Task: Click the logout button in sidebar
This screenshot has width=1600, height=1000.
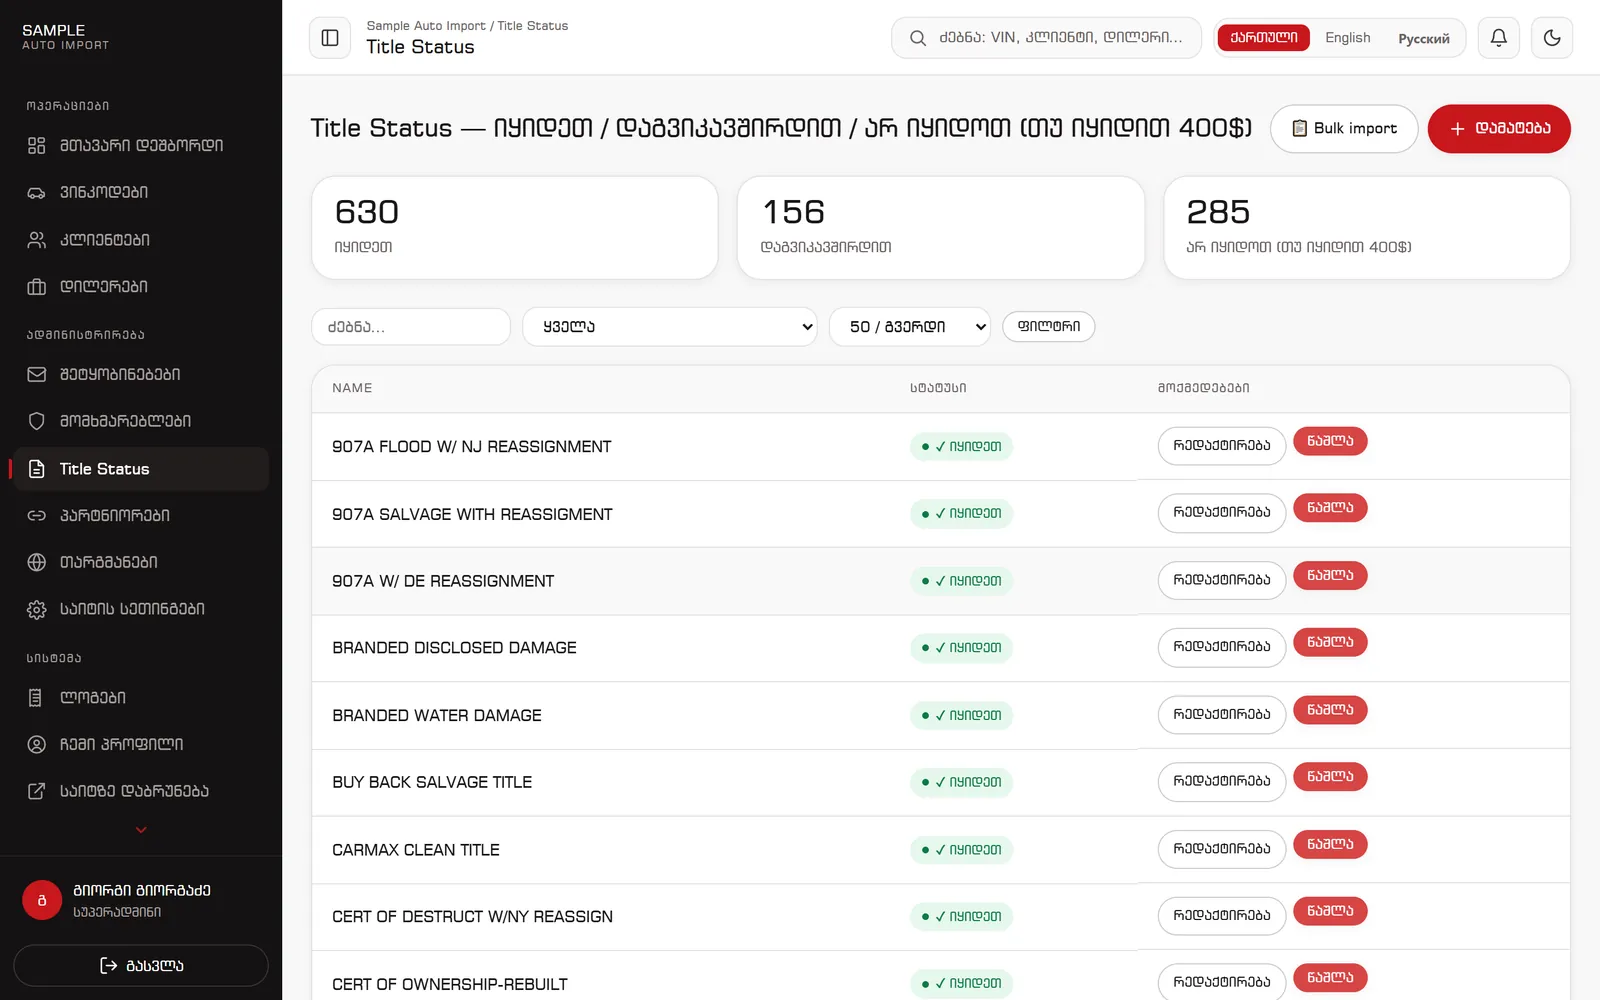Action: [x=141, y=965]
